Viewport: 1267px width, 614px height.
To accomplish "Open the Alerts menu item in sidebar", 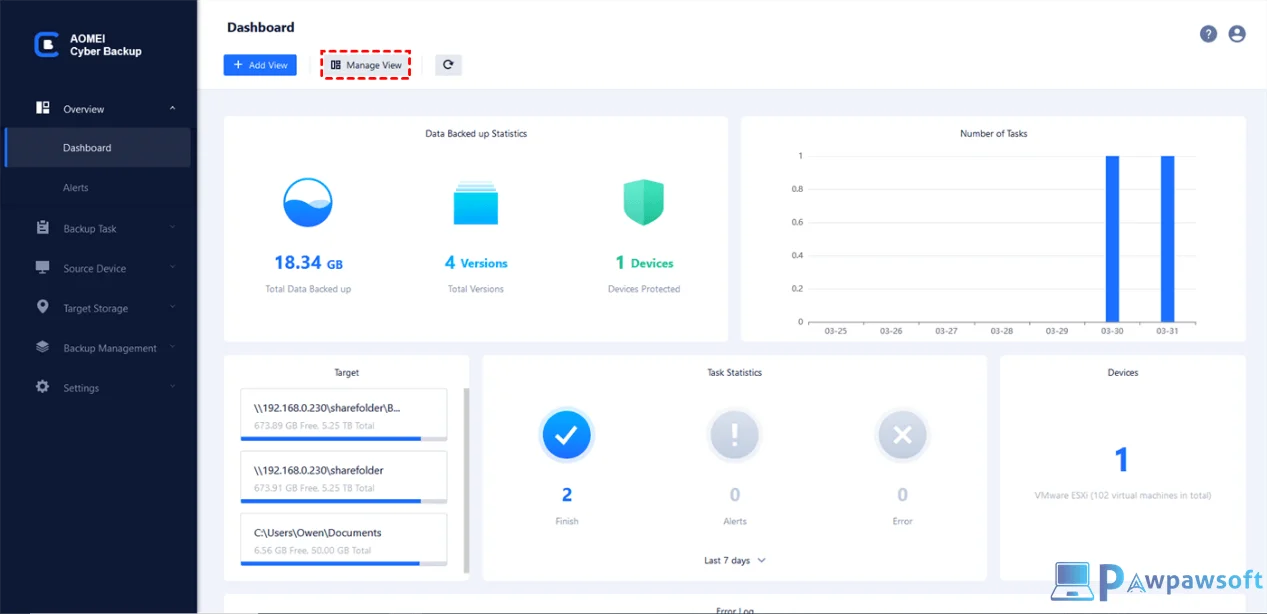I will coord(76,188).
